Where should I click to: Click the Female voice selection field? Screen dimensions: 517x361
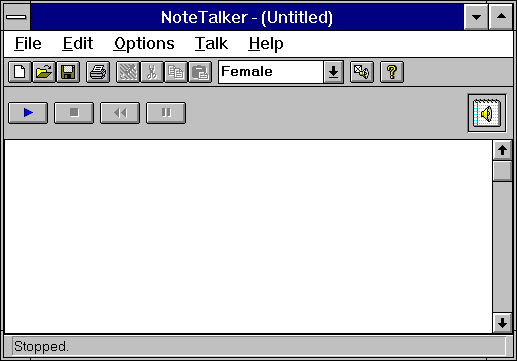coord(271,72)
